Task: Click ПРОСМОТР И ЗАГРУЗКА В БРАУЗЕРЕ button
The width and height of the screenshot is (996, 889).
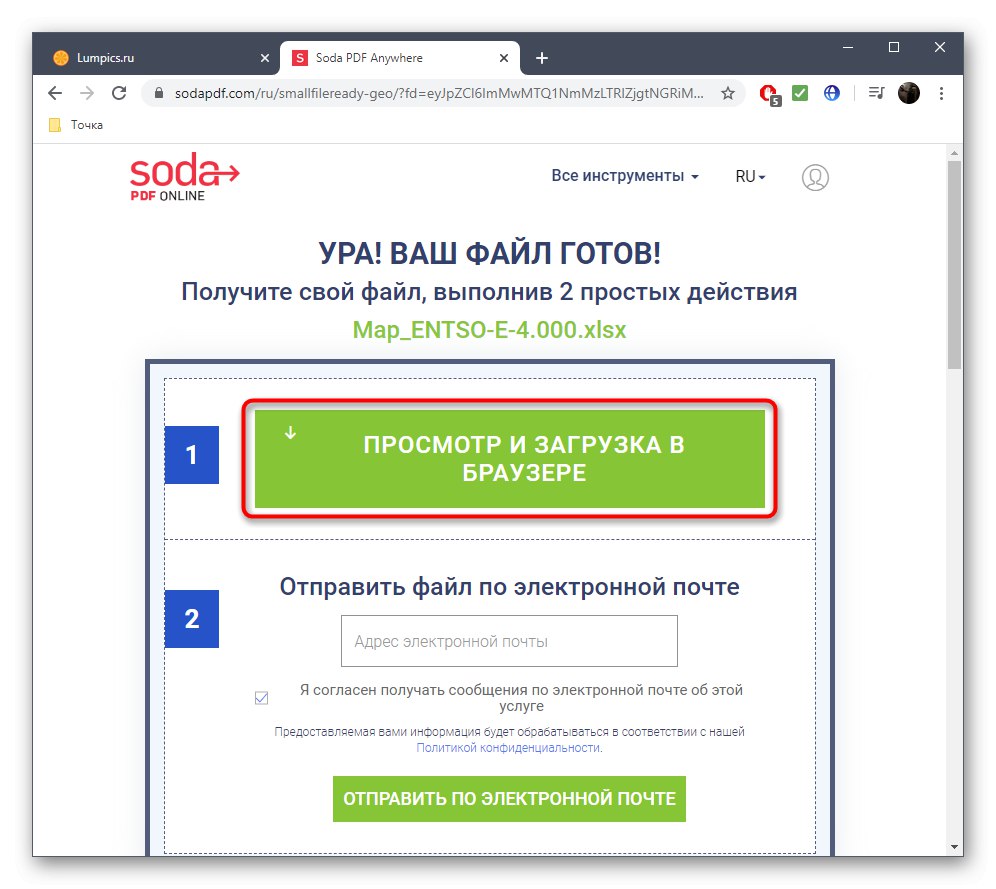Action: coord(508,458)
